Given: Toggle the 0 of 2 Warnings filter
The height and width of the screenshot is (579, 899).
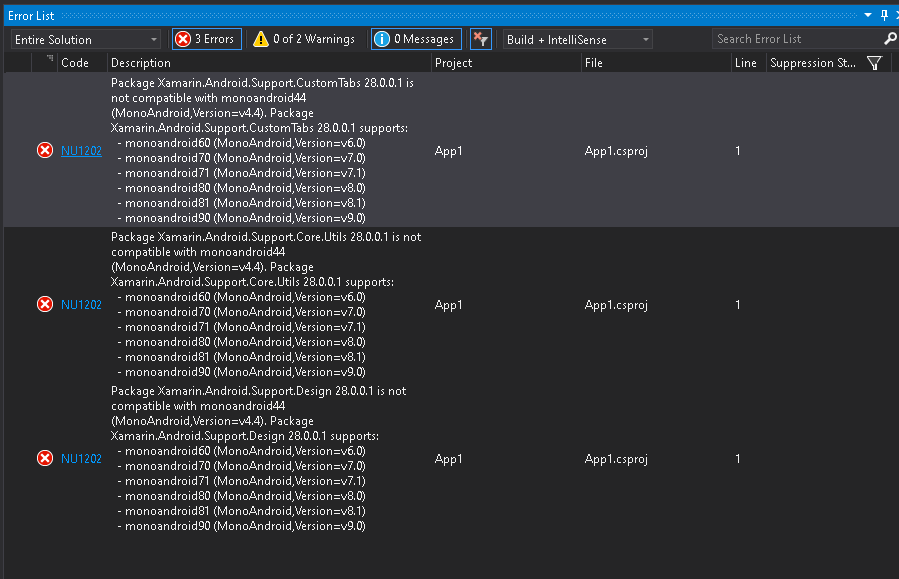Looking at the screenshot, I should point(304,39).
